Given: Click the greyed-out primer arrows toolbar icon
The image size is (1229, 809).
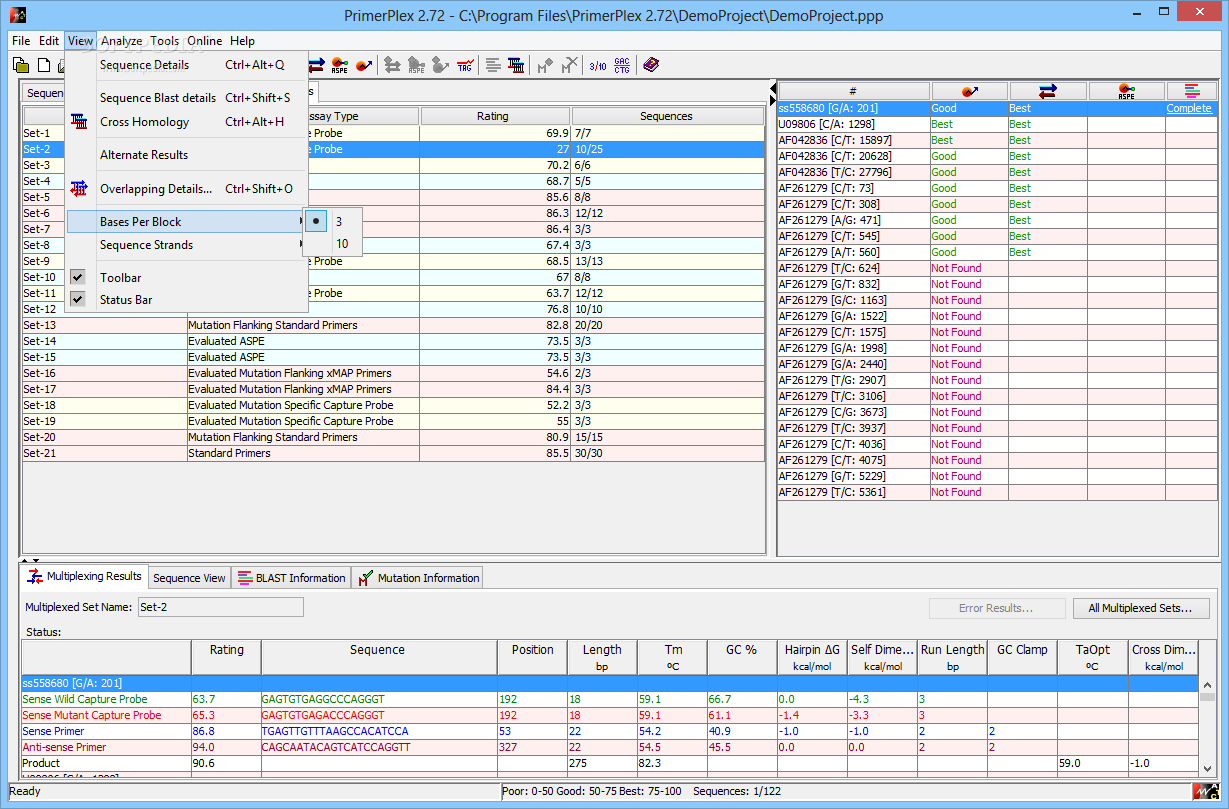Looking at the screenshot, I should click(393, 65).
